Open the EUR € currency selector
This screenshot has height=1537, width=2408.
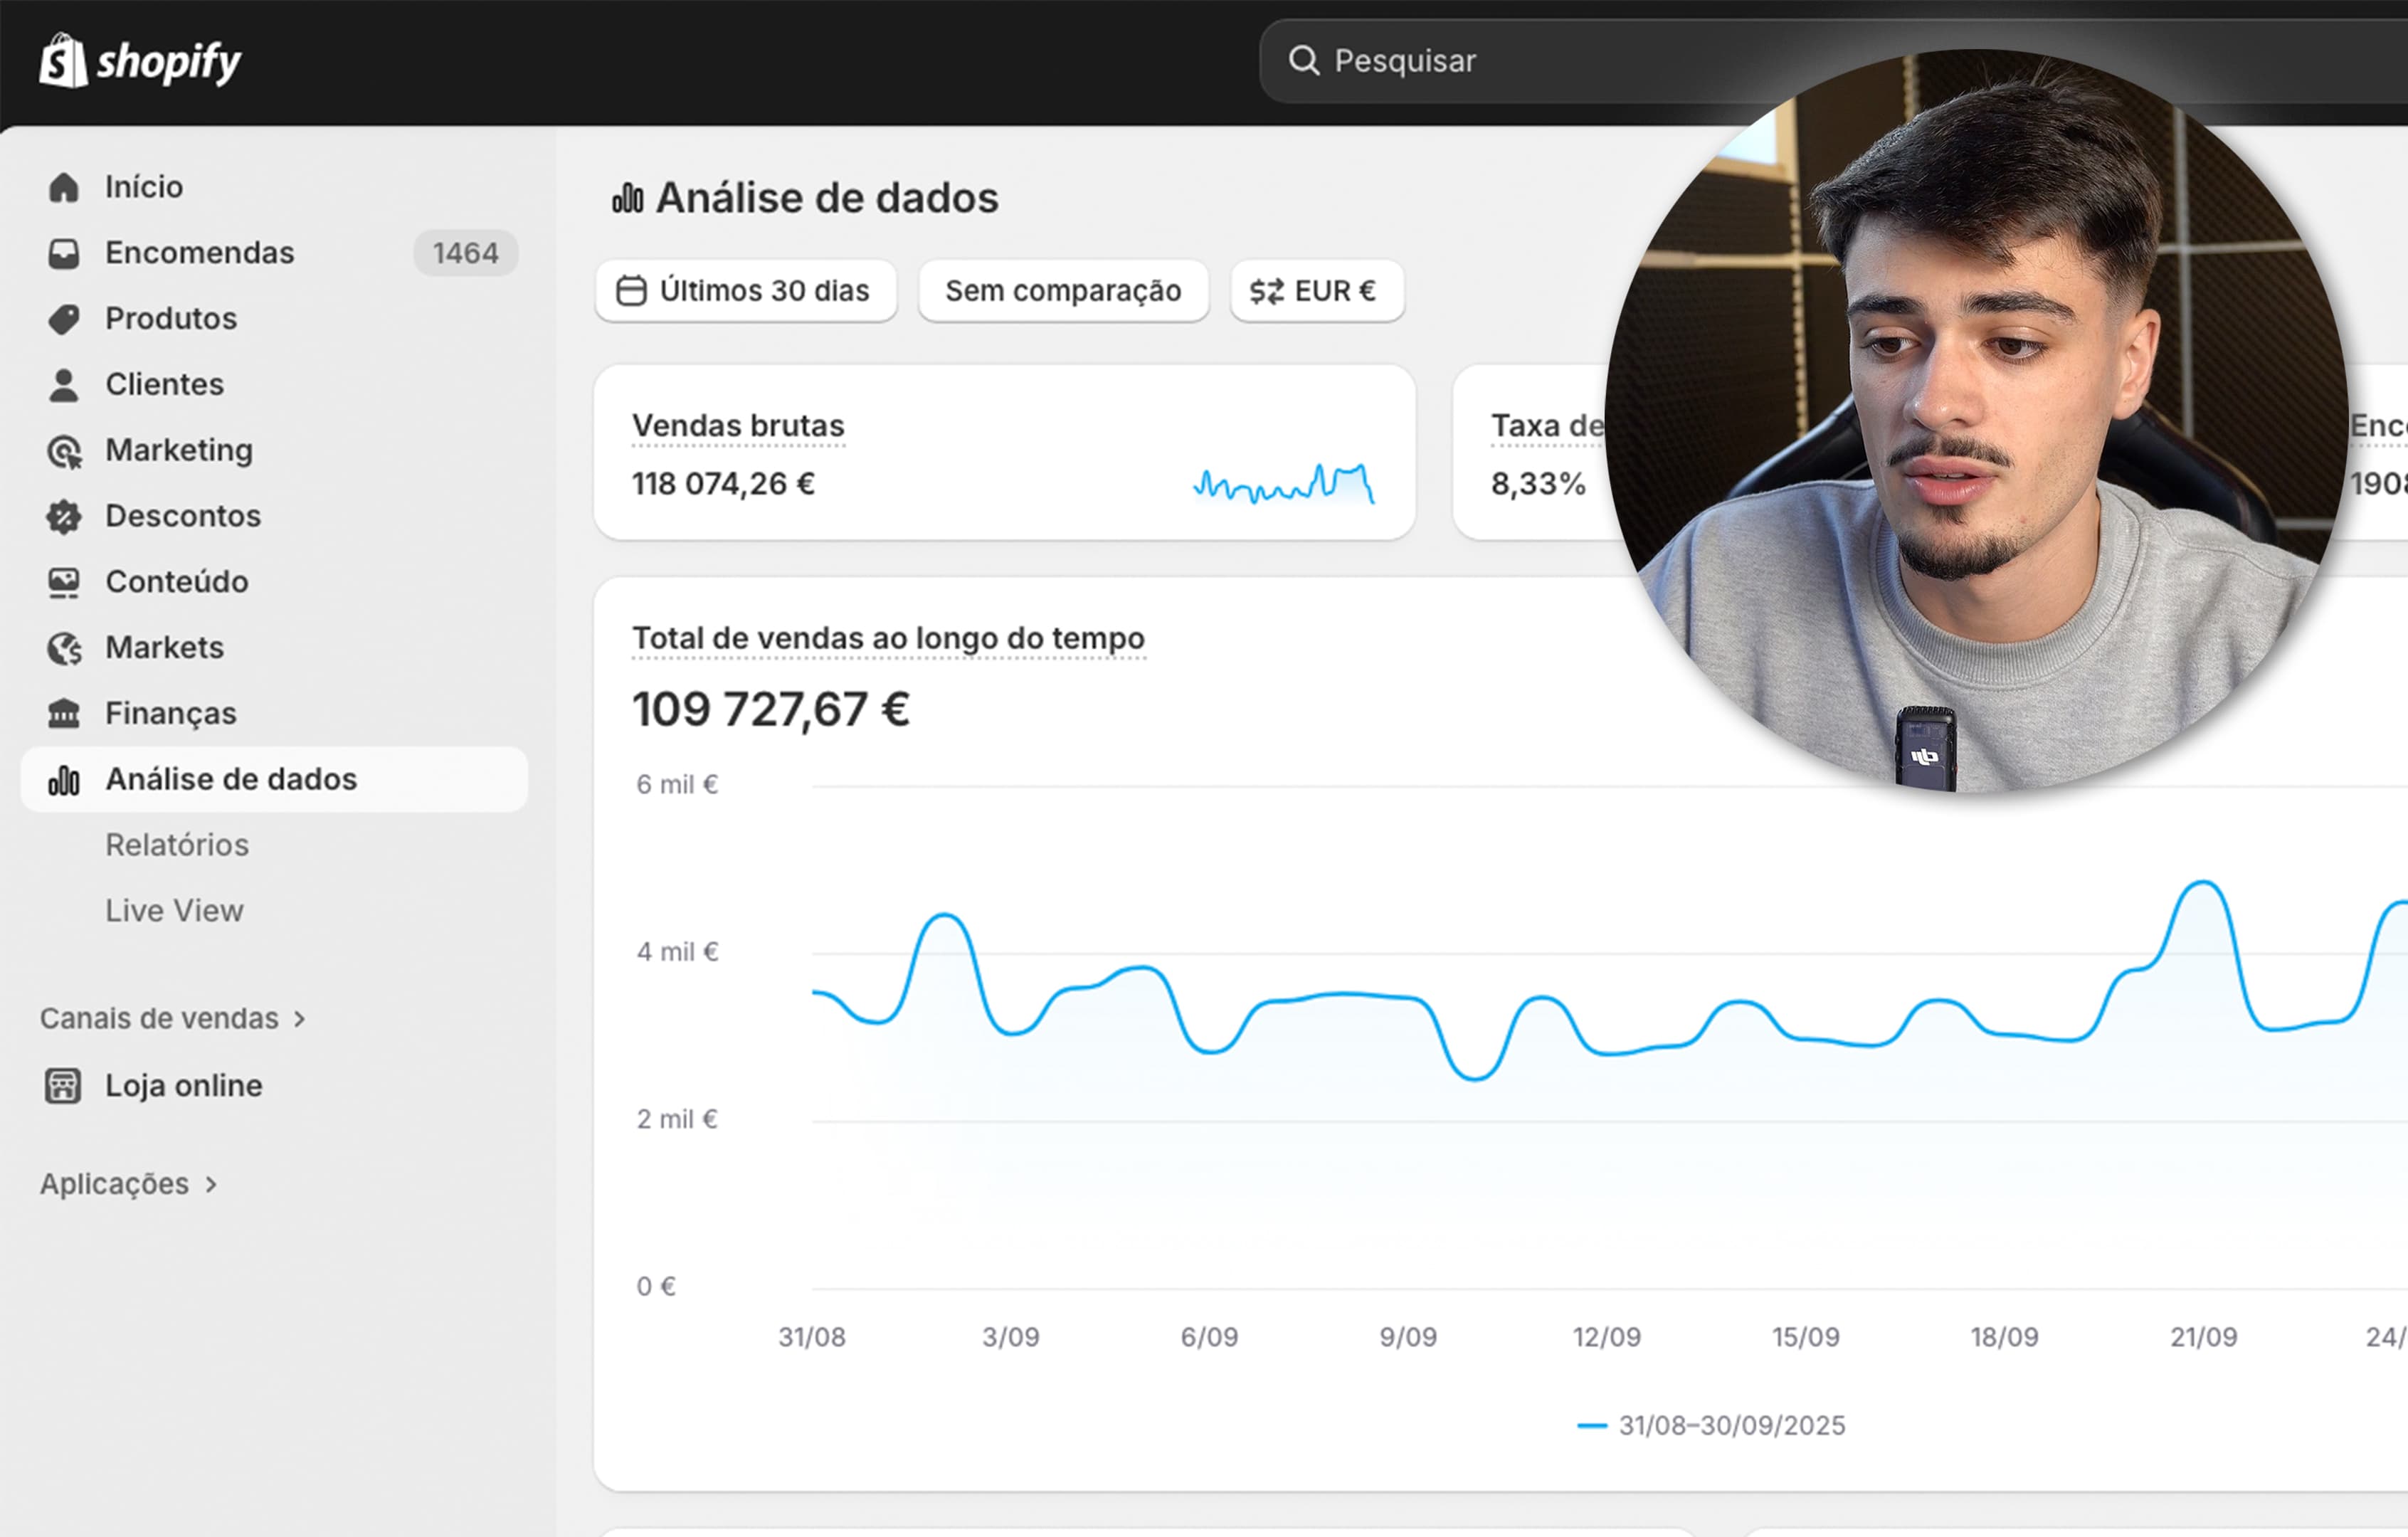click(x=1316, y=291)
